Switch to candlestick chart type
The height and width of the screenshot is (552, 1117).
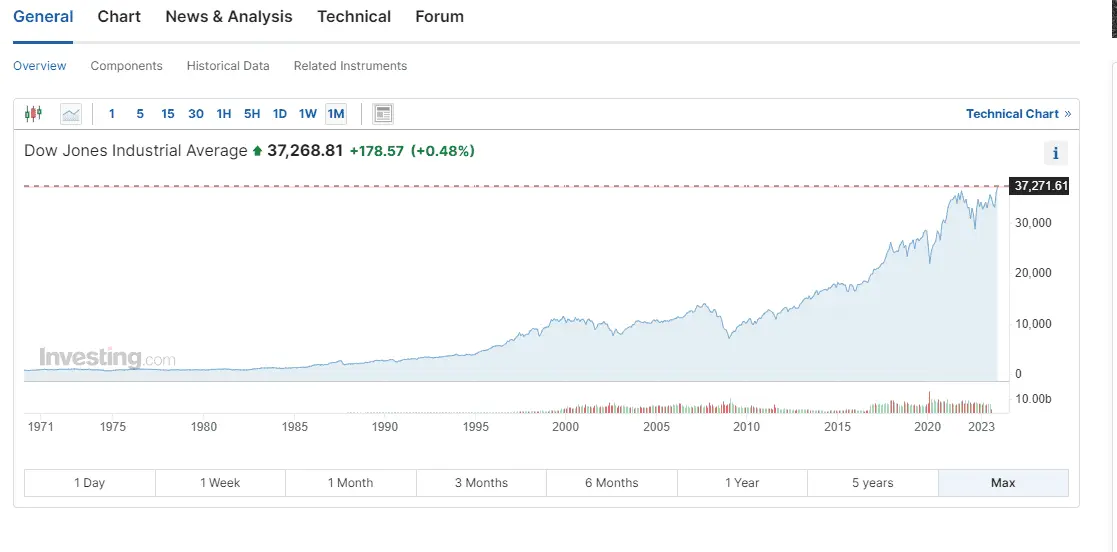coord(34,114)
